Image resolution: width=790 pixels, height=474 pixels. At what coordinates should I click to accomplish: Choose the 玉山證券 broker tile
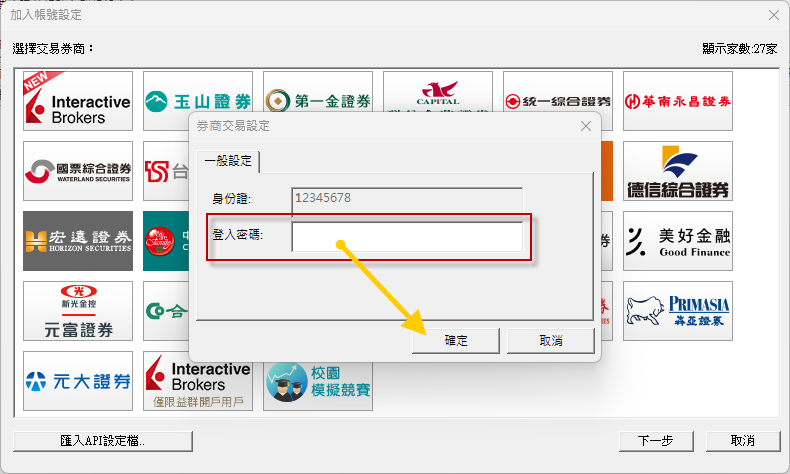click(x=198, y=101)
